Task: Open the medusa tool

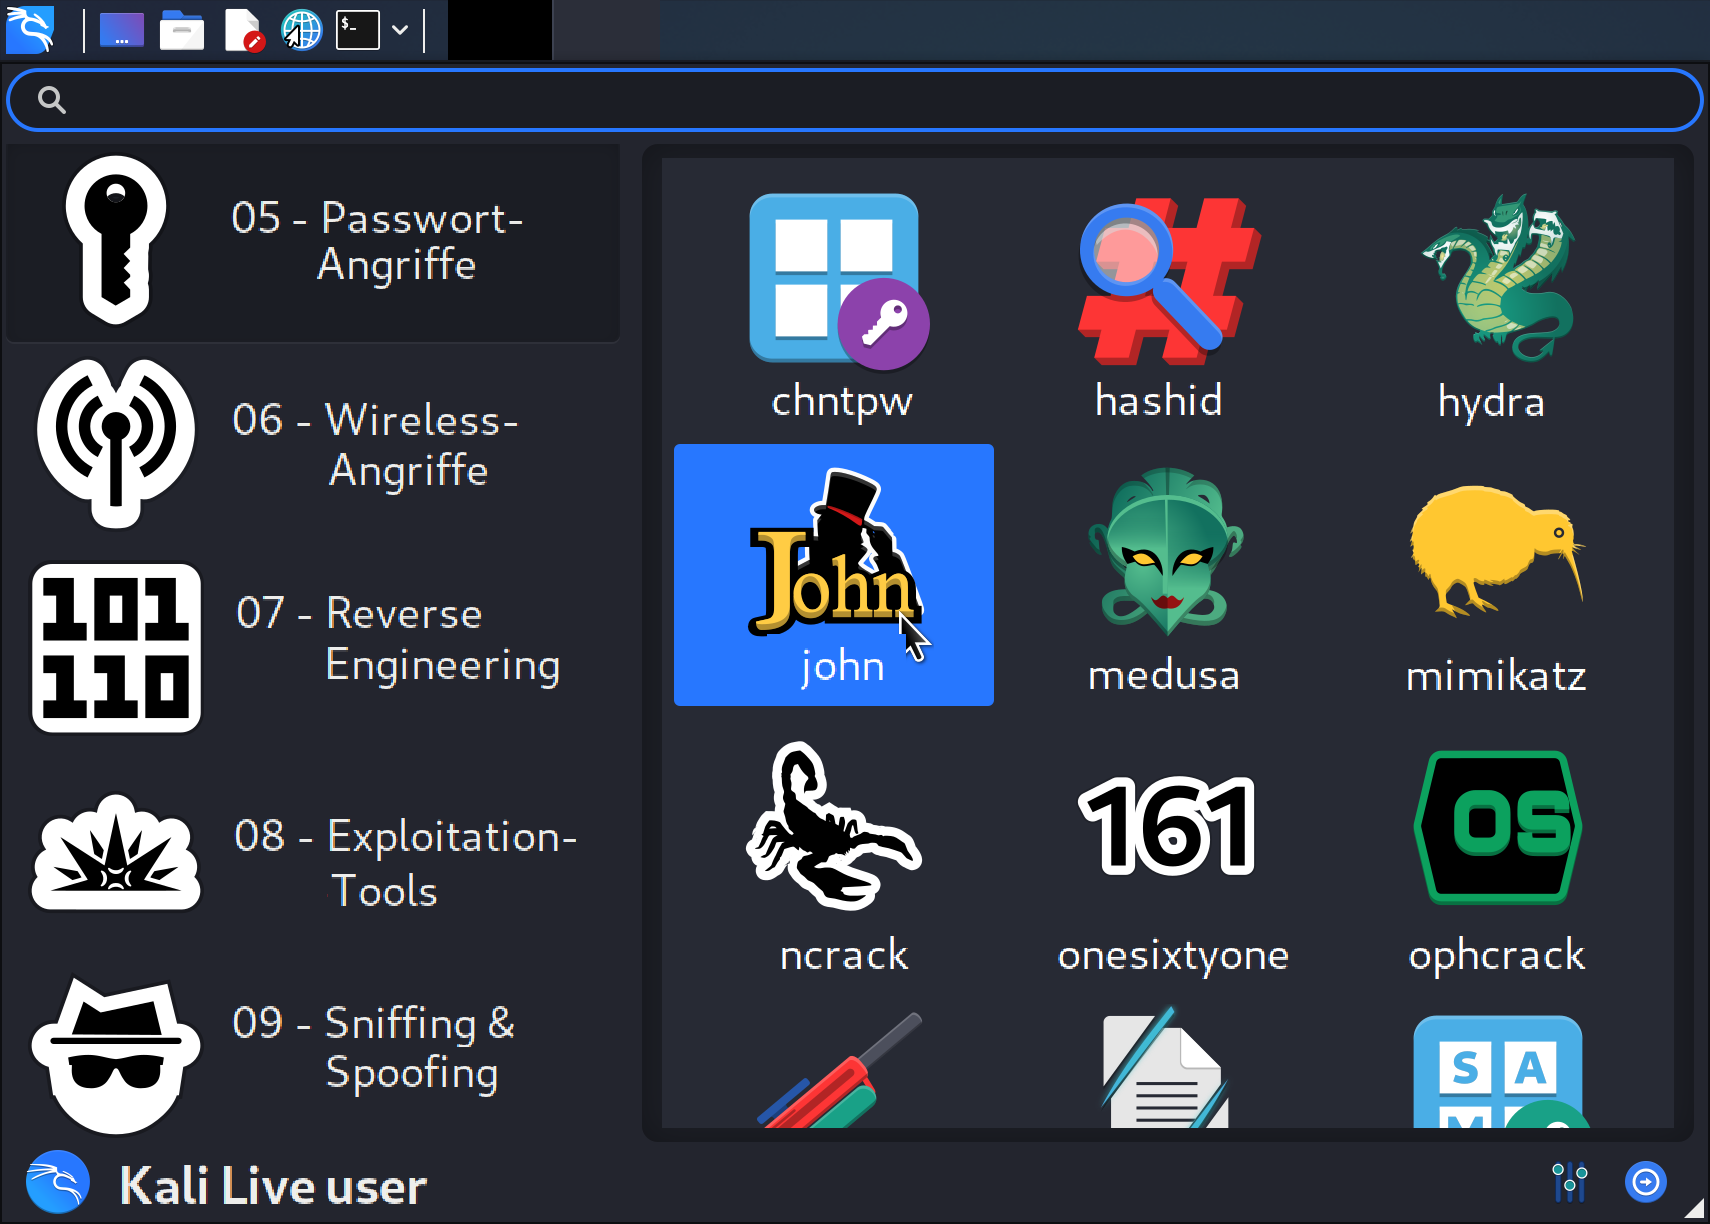Action: [1164, 577]
